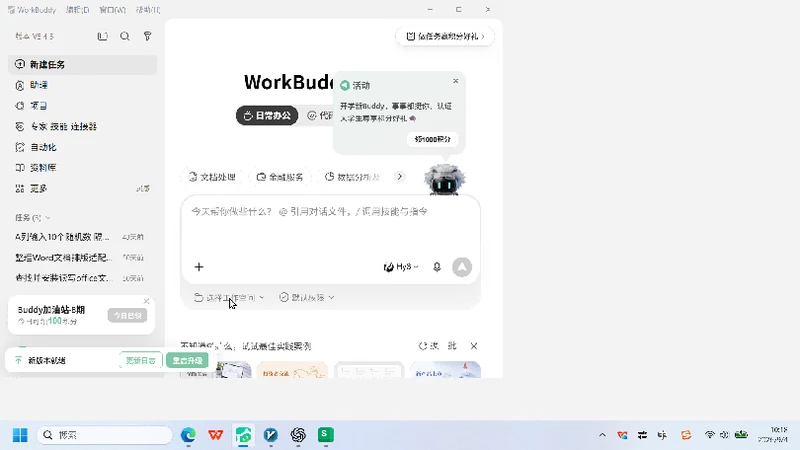Open the fourth example case thumbnail
The height and width of the screenshot is (450, 800).
click(445, 370)
